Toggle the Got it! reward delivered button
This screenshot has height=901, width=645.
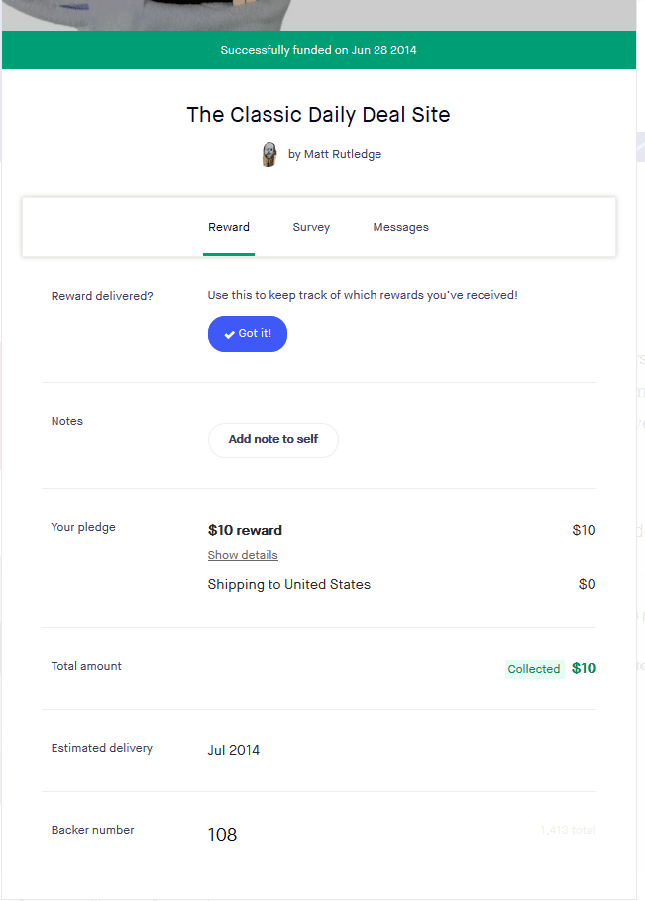247,334
